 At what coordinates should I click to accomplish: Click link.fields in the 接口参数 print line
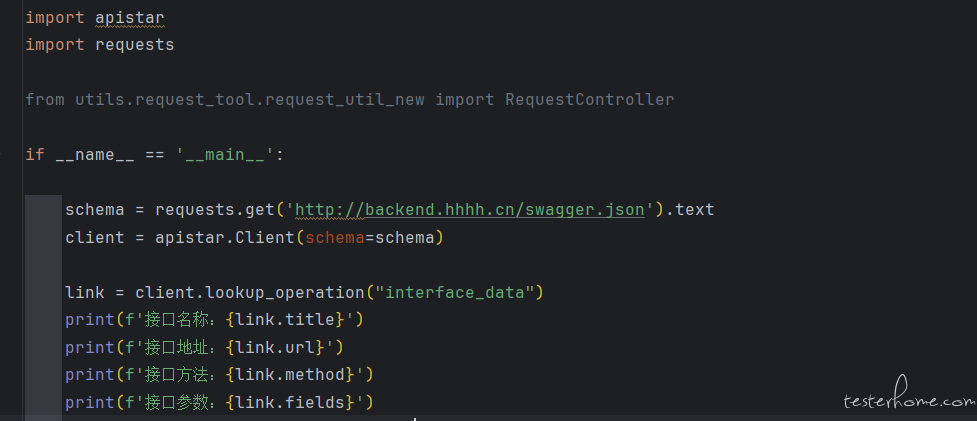pos(290,402)
